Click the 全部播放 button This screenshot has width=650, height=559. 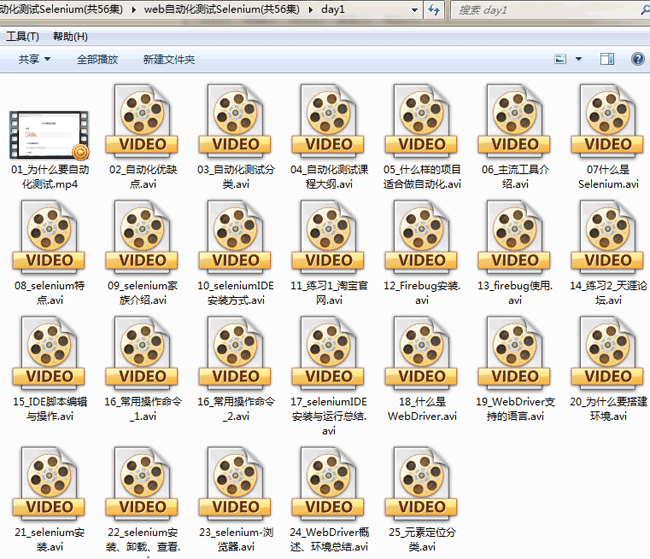click(x=97, y=59)
